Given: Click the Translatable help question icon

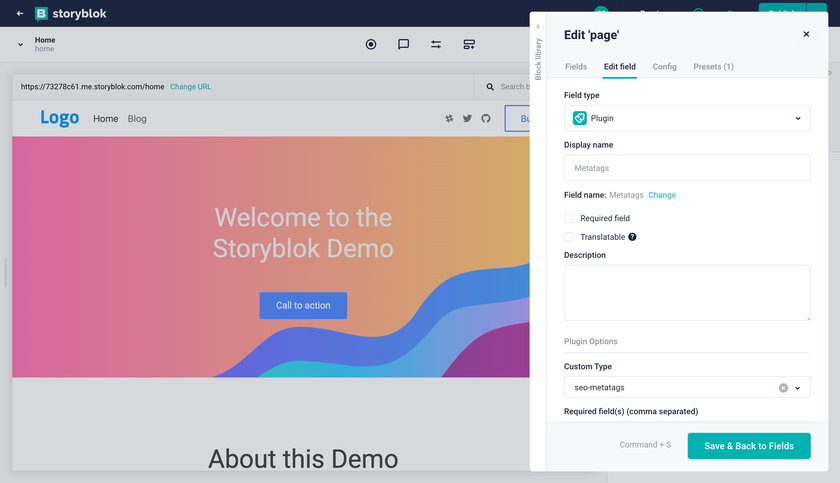Looking at the screenshot, I should (x=632, y=237).
